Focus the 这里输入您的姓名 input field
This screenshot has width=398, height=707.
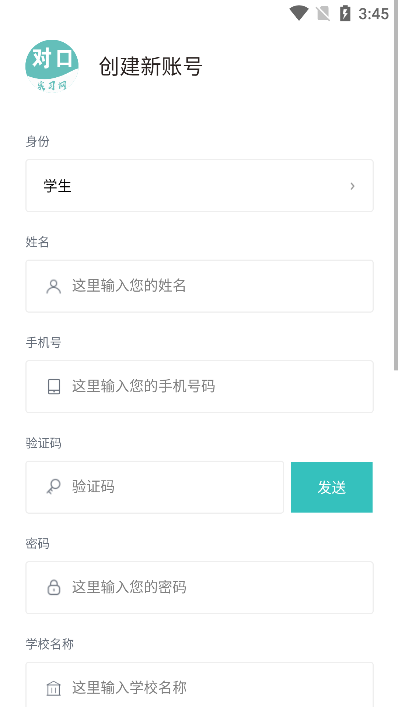point(199,286)
